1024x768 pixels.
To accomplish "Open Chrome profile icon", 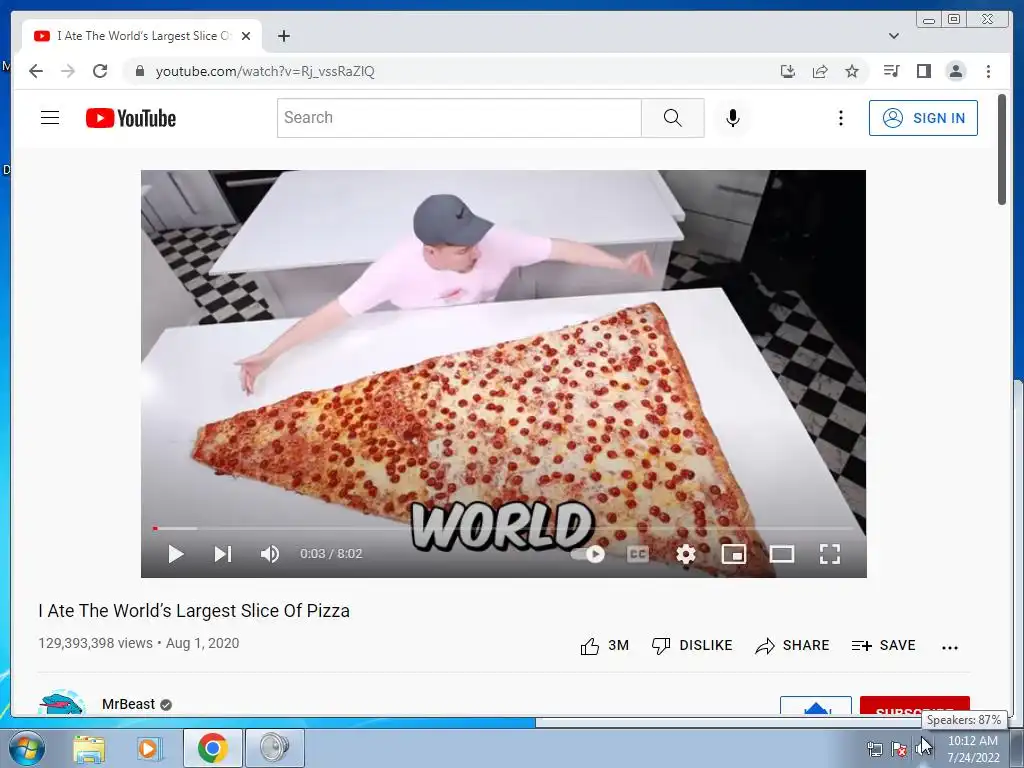I will [955, 71].
